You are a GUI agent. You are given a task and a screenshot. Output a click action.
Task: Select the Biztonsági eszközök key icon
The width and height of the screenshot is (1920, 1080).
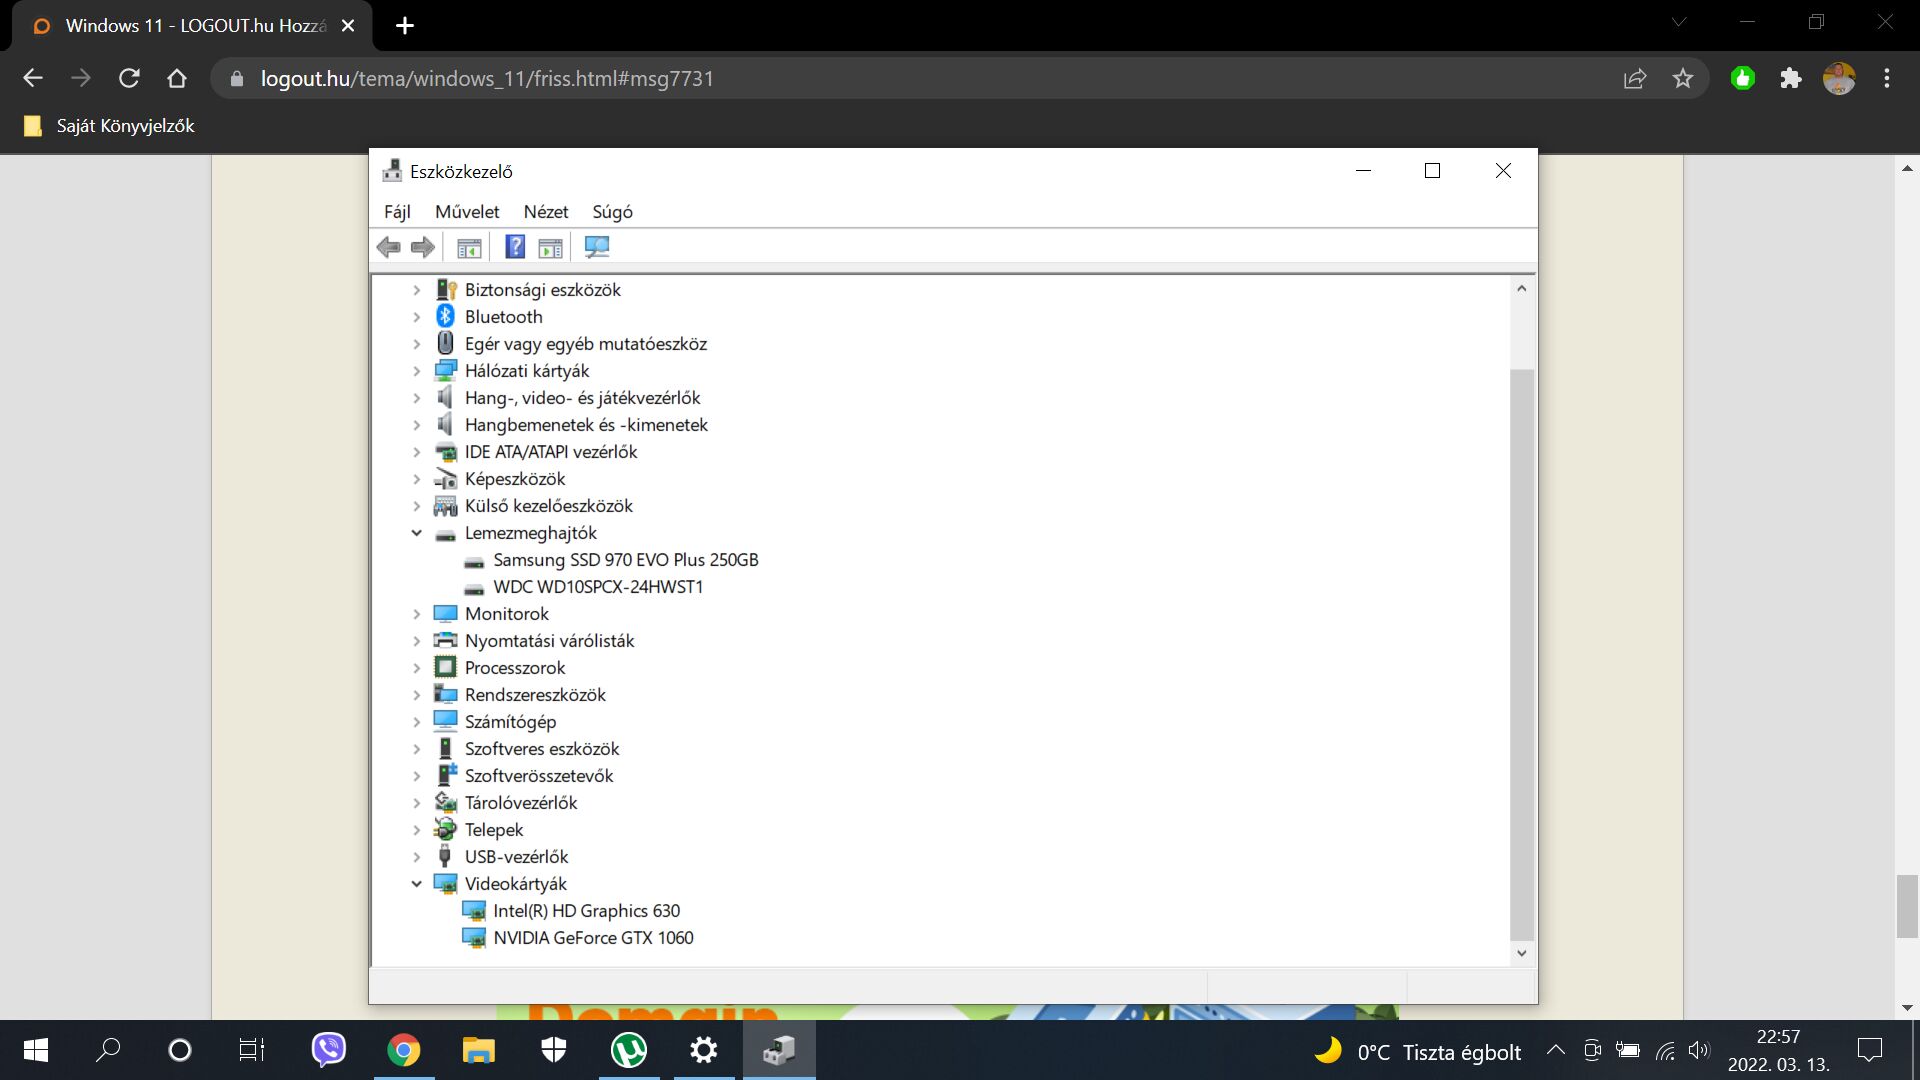(x=446, y=289)
